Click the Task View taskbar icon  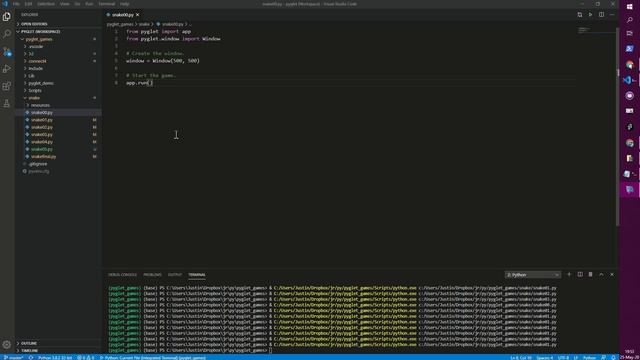click(x=629, y=33)
